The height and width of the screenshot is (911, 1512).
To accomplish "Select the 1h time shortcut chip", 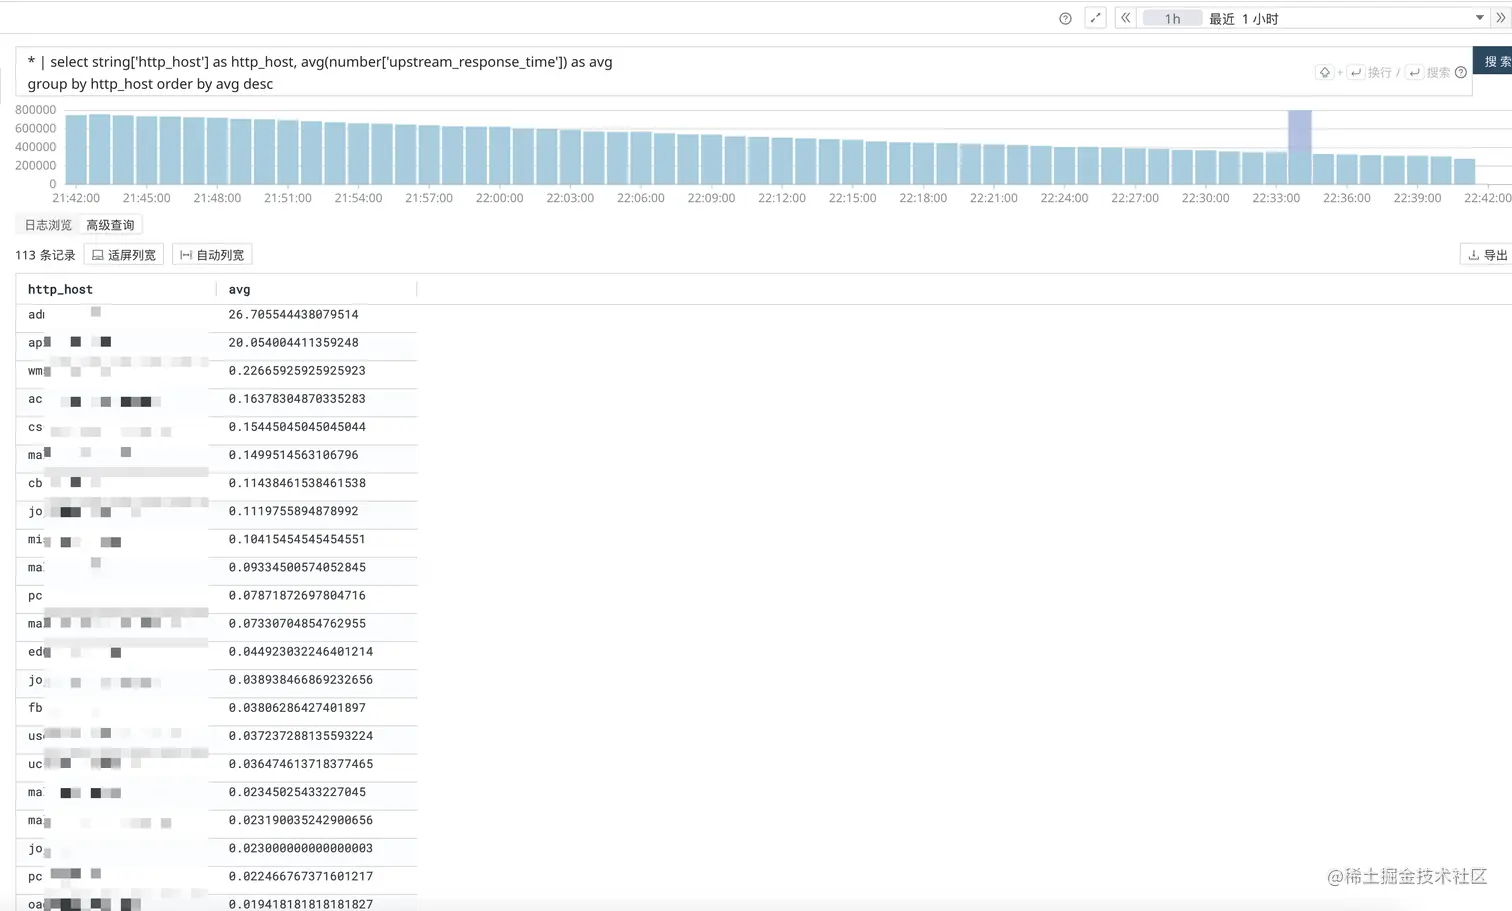I will [x=1172, y=18].
